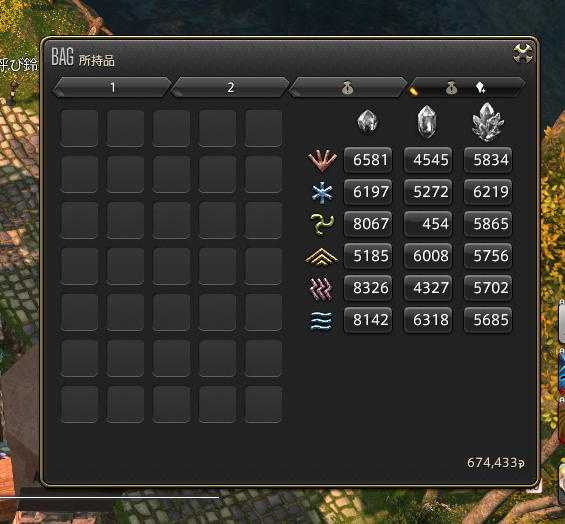Click the first empty inventory slot
The image size is (565, 524).
pyautogui.click(x=79, y=128)
